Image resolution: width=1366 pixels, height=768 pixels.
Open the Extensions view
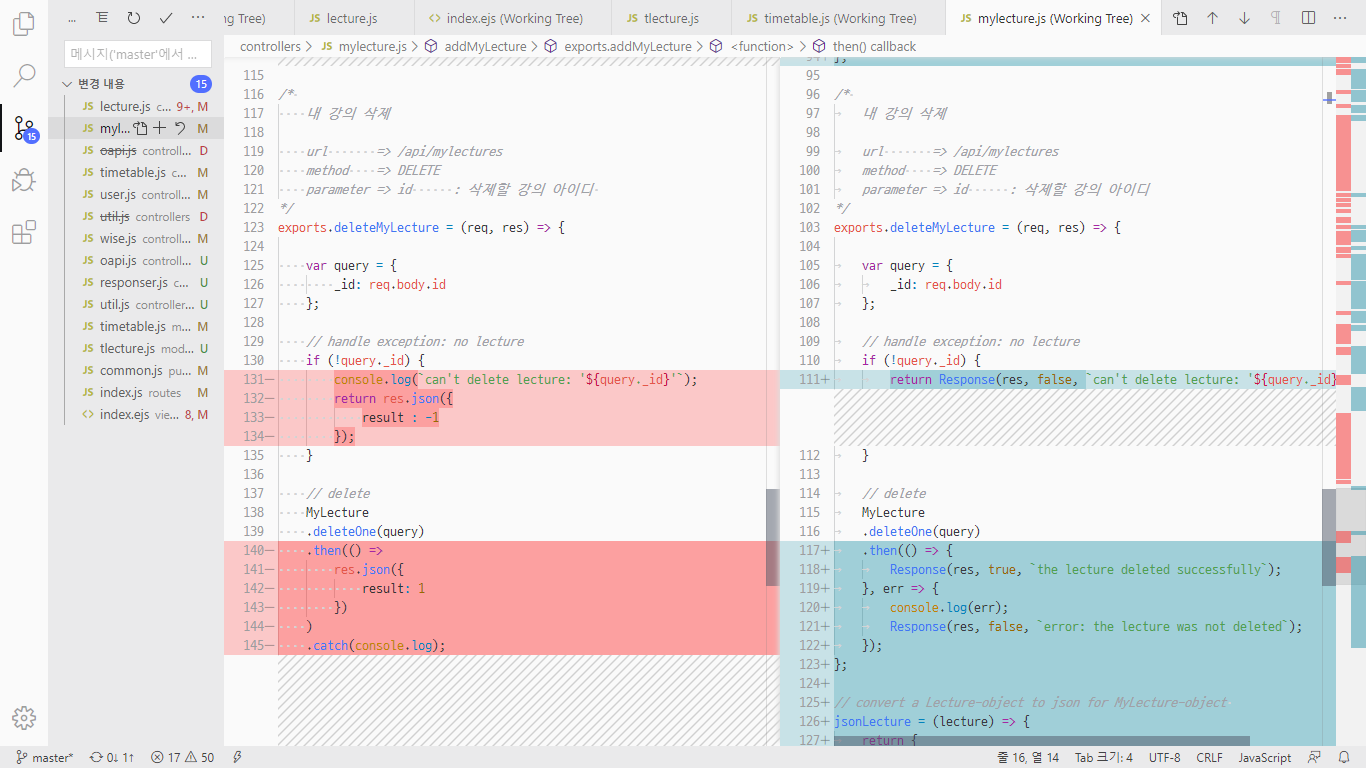coord(24,233)
